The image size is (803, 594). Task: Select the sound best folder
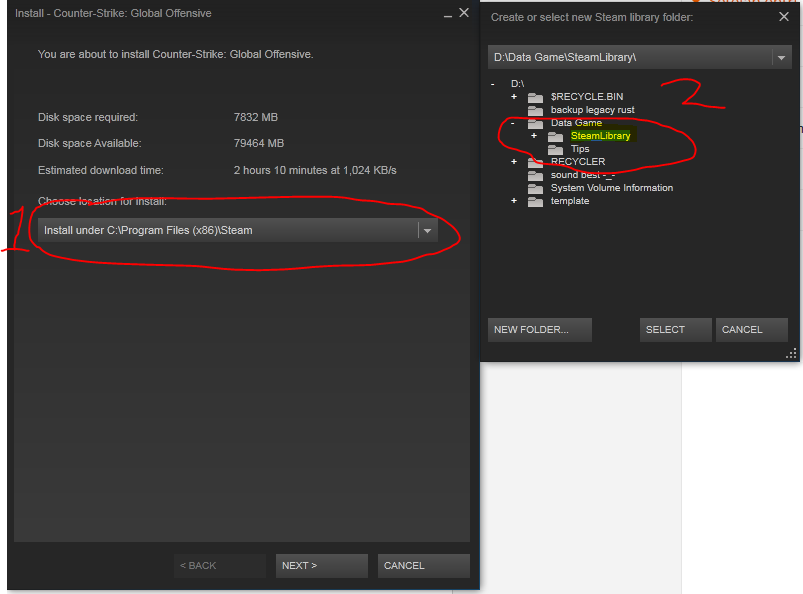[x=583, y=175]
